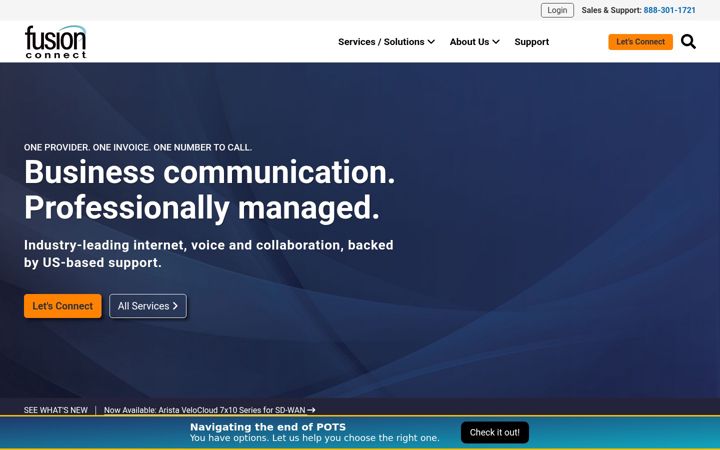Open the Support page
The image size is (720, 450).
[x=531, y=42]
